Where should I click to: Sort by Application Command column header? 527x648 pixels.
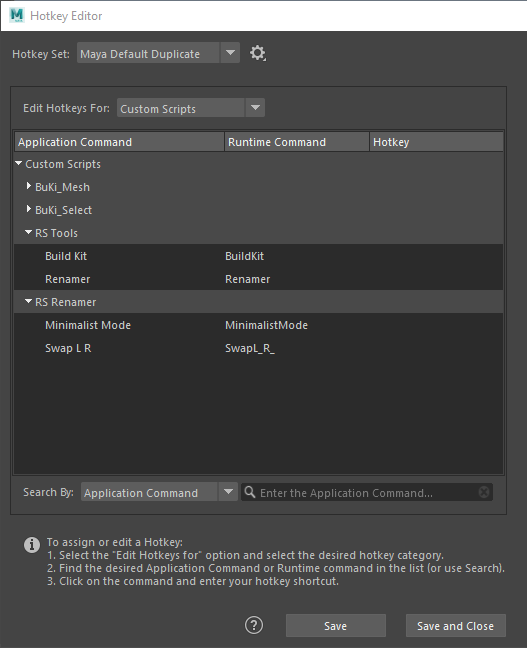coord(119,142)
